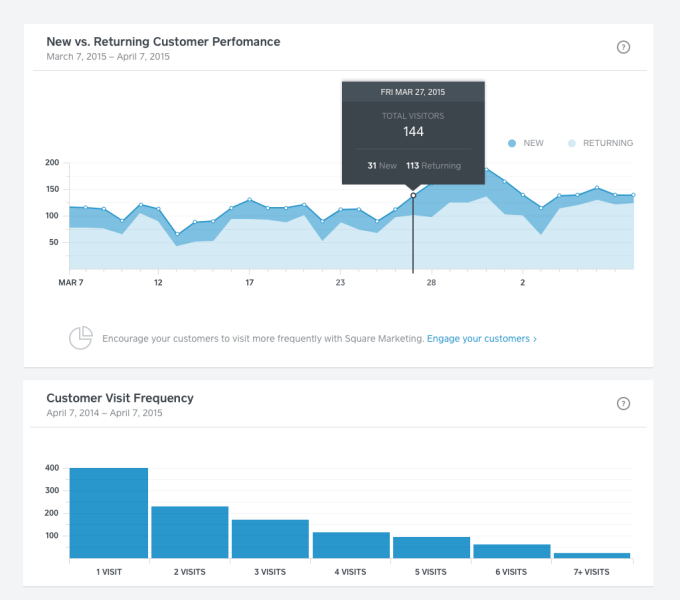Select the 5 VISITS bar
The height and width of the screenshot is (600, 680).
(x=431, y=547)
